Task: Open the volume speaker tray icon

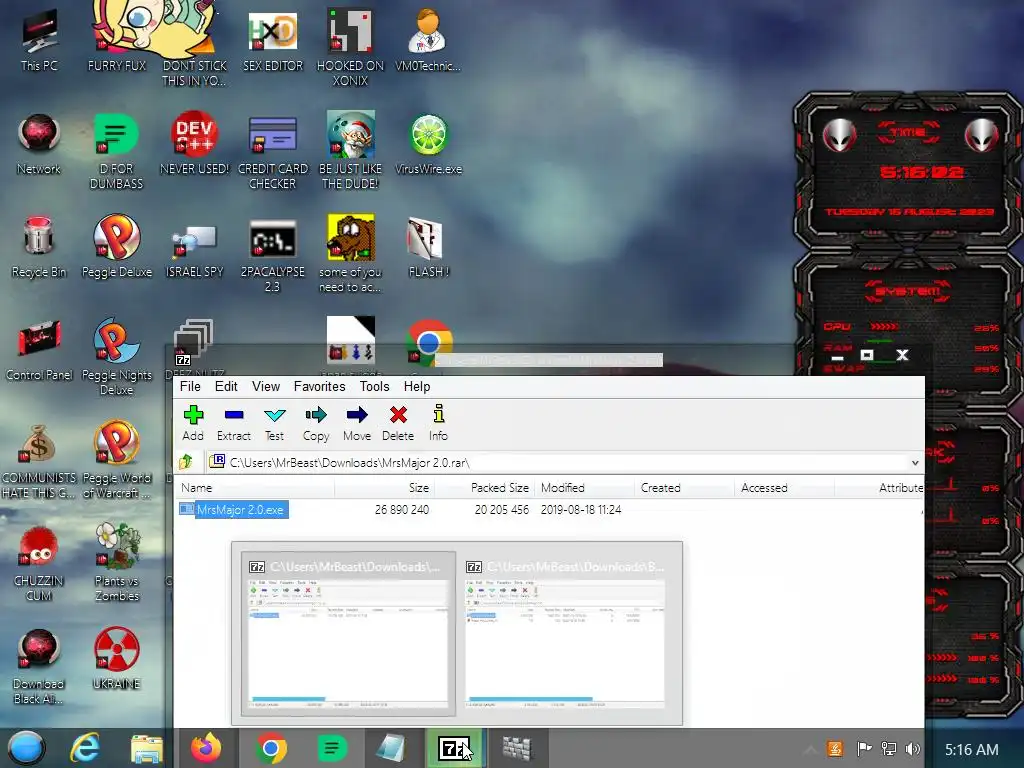Action: (x=913, y=749)
